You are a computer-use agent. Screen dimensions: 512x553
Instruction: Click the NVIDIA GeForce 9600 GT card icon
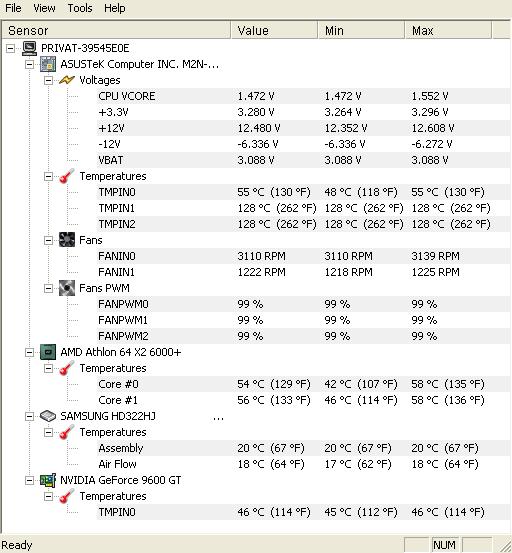(x=48, y=480)
